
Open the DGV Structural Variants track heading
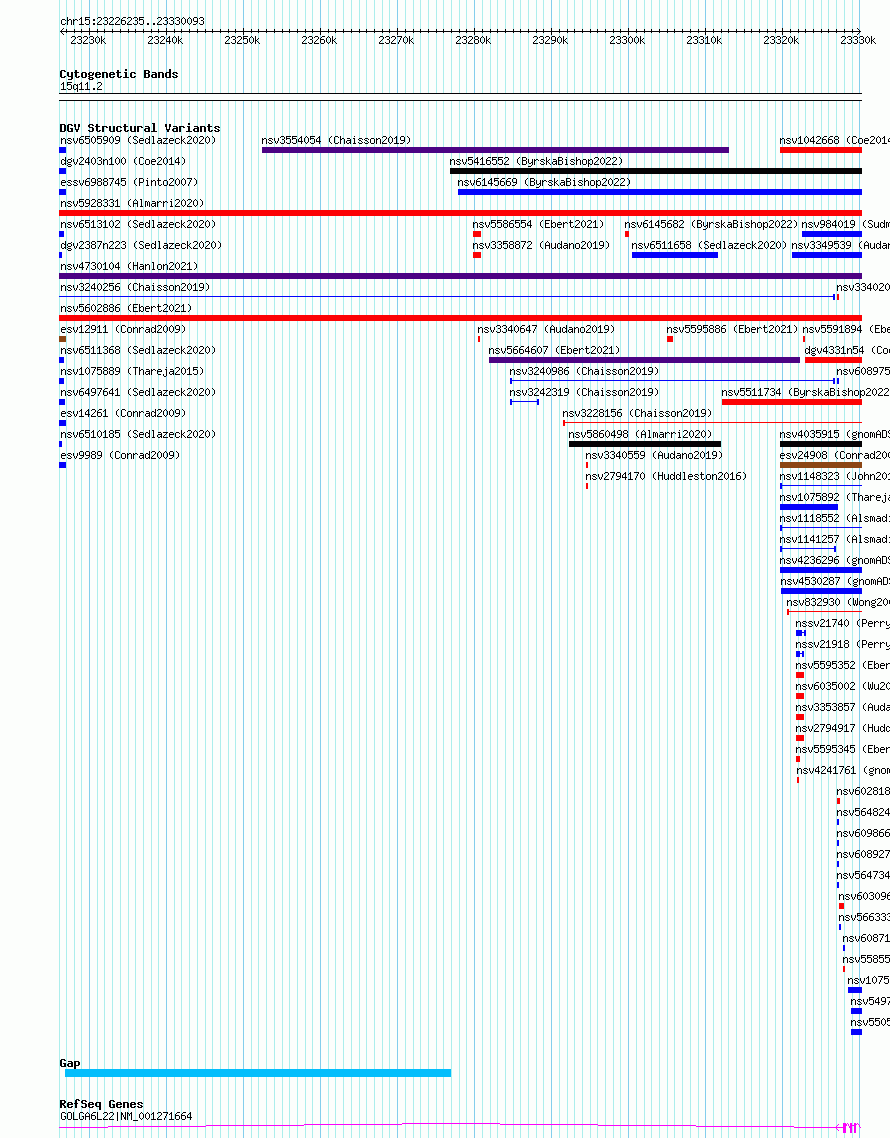point(139,128)
